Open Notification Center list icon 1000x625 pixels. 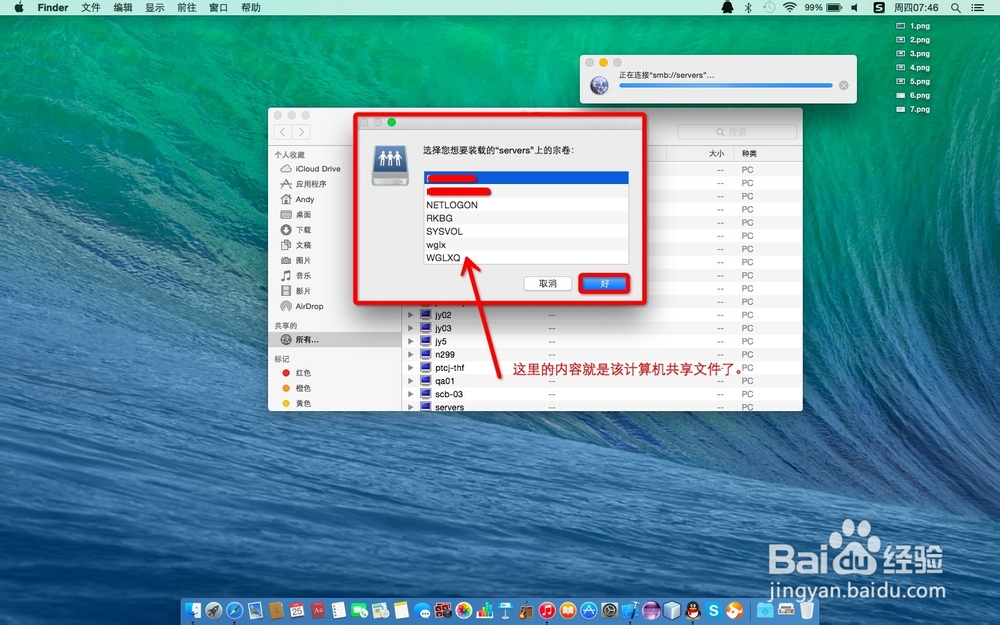coord(977,8)
